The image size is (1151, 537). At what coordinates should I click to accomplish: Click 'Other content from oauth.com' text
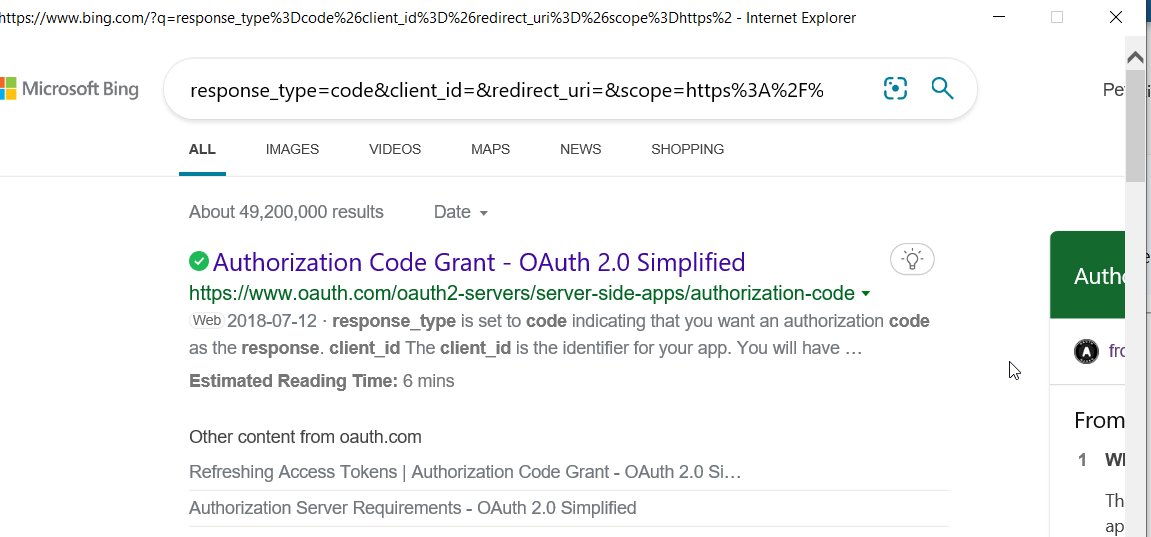pyautogui.click(x=305, y=438)
